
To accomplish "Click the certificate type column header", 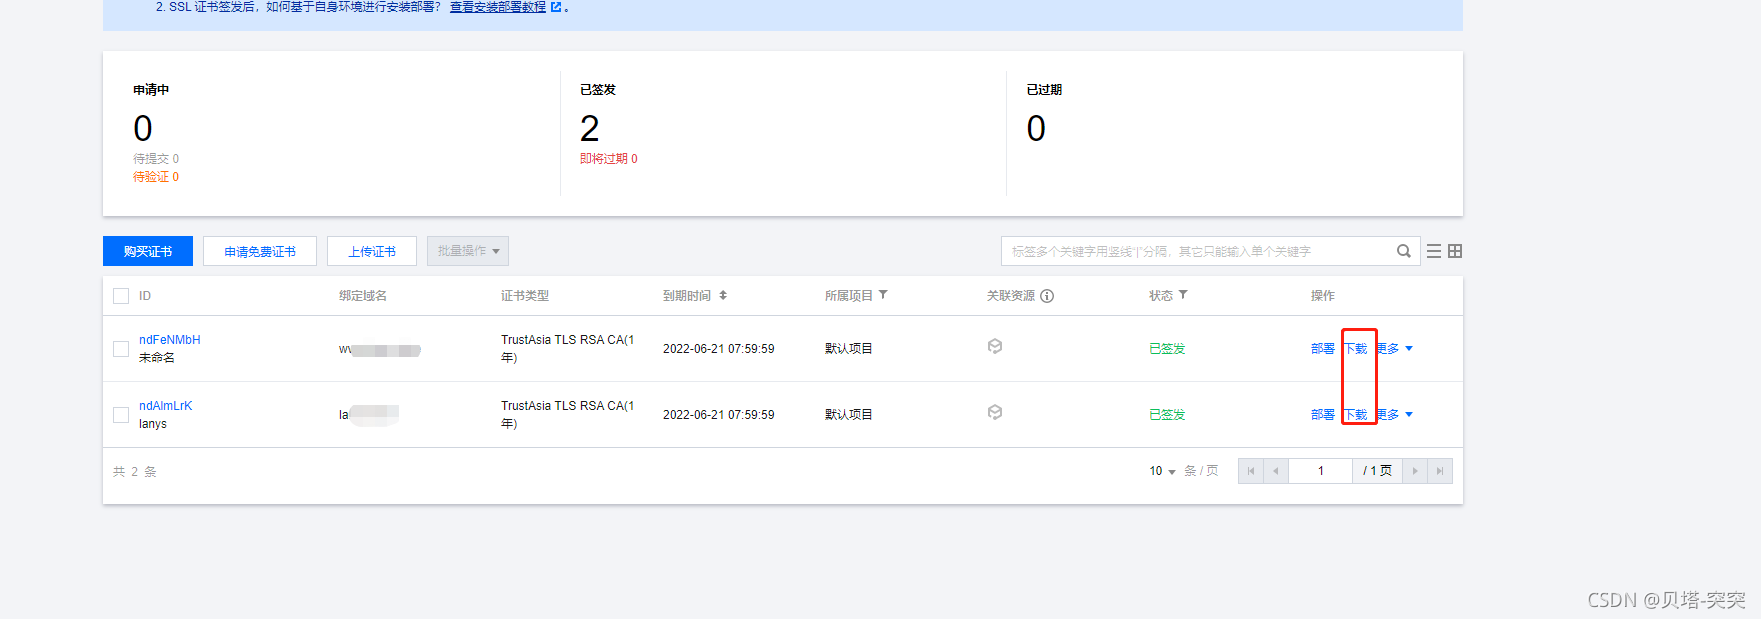I will coord(525,296).
